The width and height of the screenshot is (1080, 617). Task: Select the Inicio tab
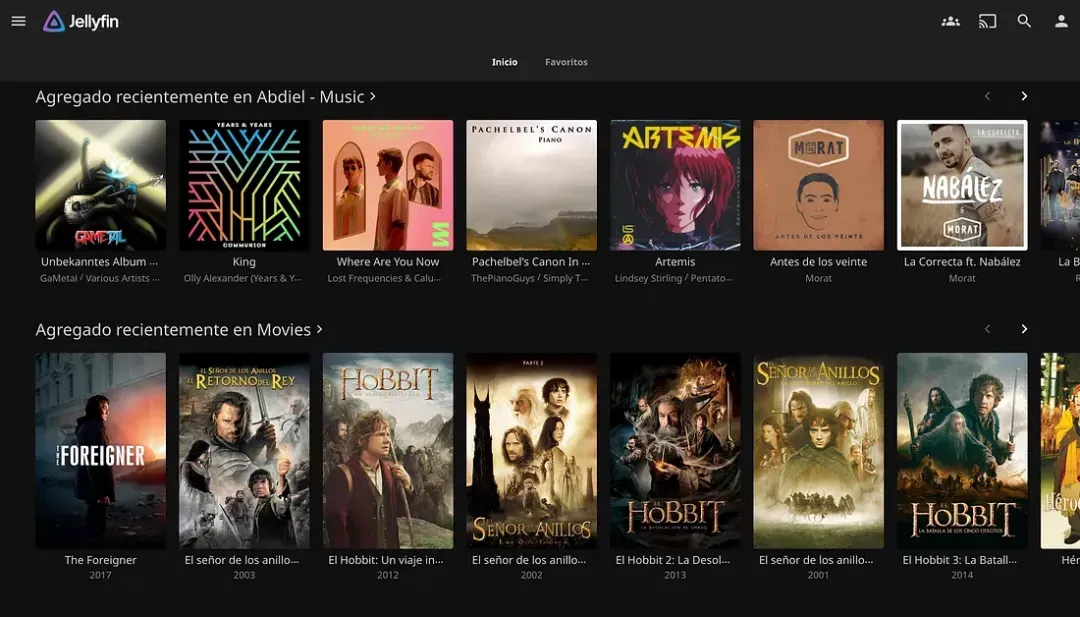coord(504,62)
